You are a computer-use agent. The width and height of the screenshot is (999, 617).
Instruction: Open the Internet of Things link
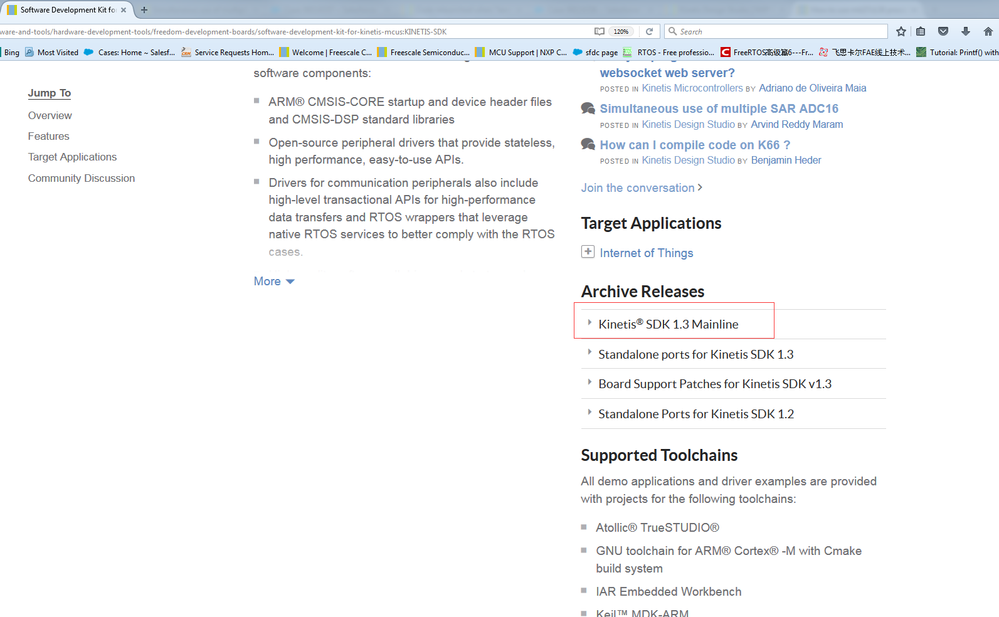pyautogui.click(x=646, y=253)
